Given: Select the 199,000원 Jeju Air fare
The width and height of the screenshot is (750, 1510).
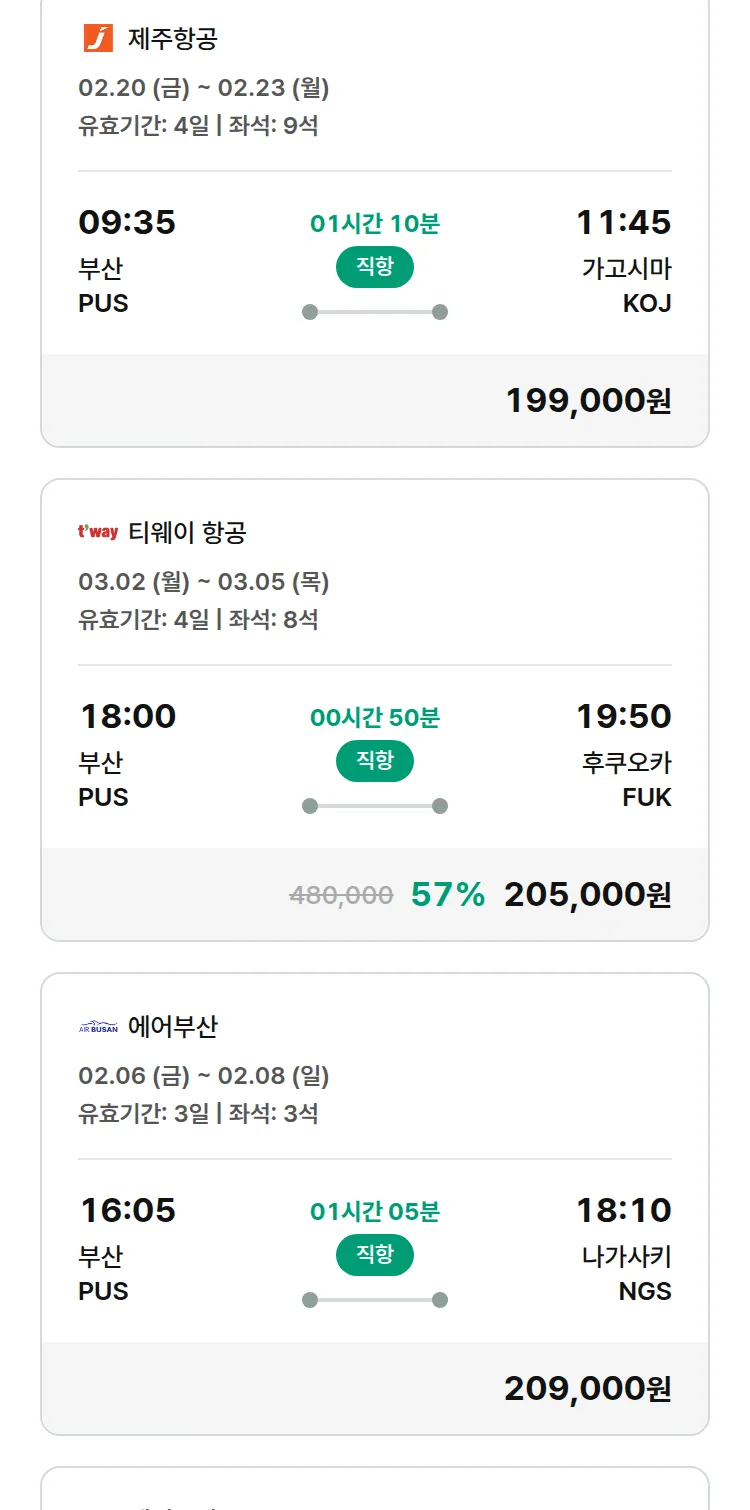Looking at the screenshot, I should (x=588, y=401).
